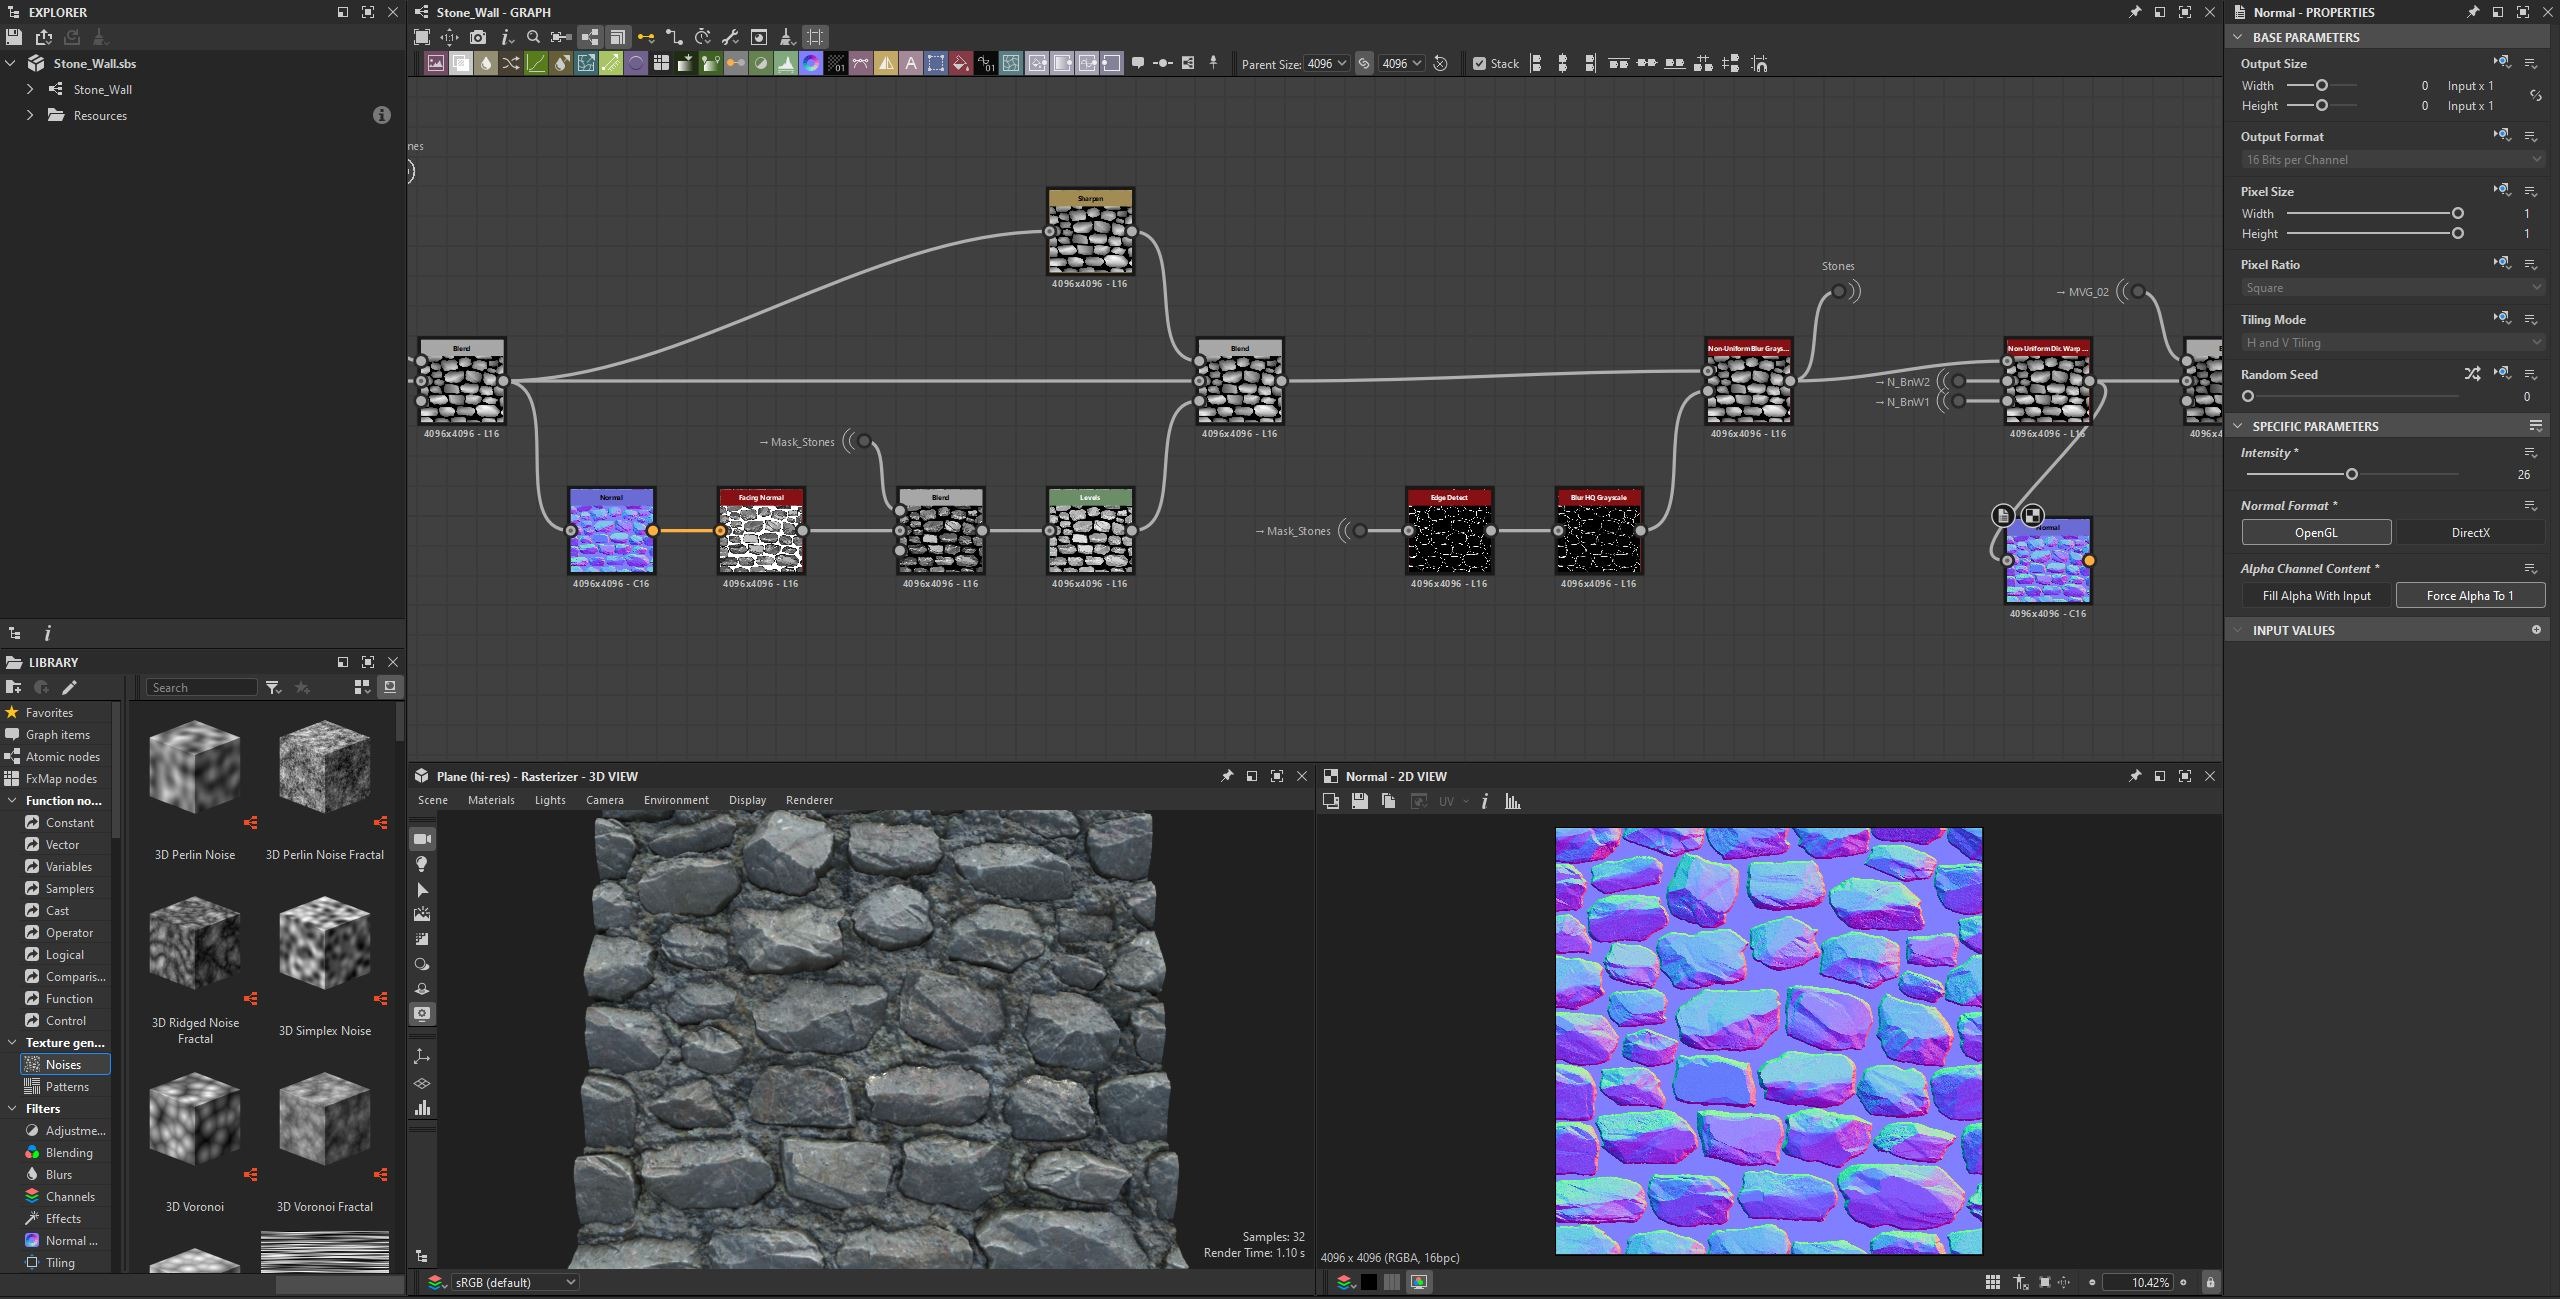Toggle the Stack checkbox
Viewport: 2560px width, 1299px height.
coord(1479,63)
